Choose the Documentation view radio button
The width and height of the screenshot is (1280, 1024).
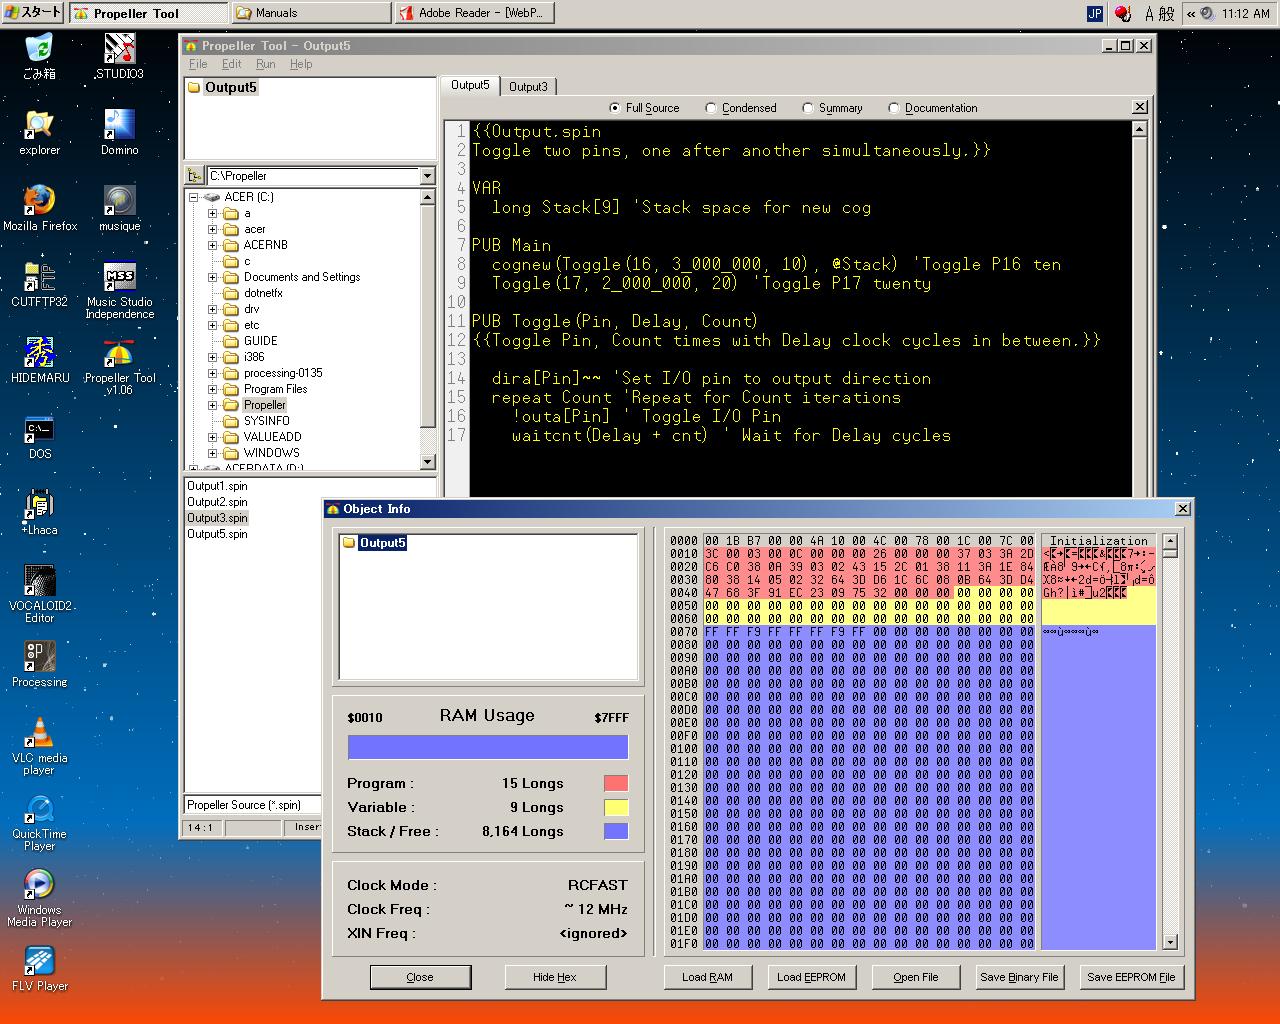[x=894, y=108]
